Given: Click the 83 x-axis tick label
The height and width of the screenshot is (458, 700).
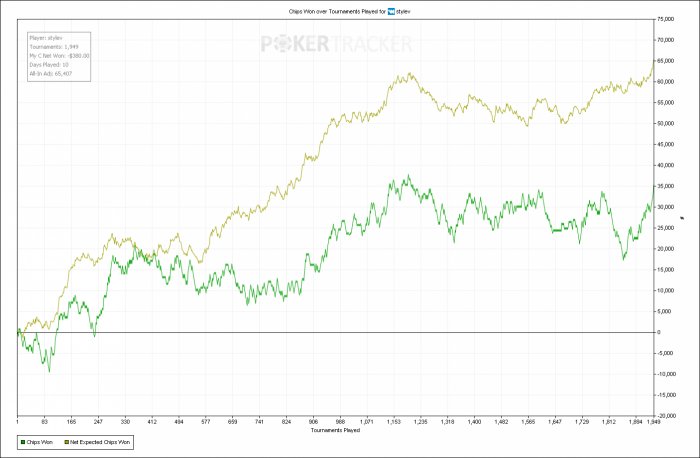Looking at the screenshot, I should click(45, 422).
